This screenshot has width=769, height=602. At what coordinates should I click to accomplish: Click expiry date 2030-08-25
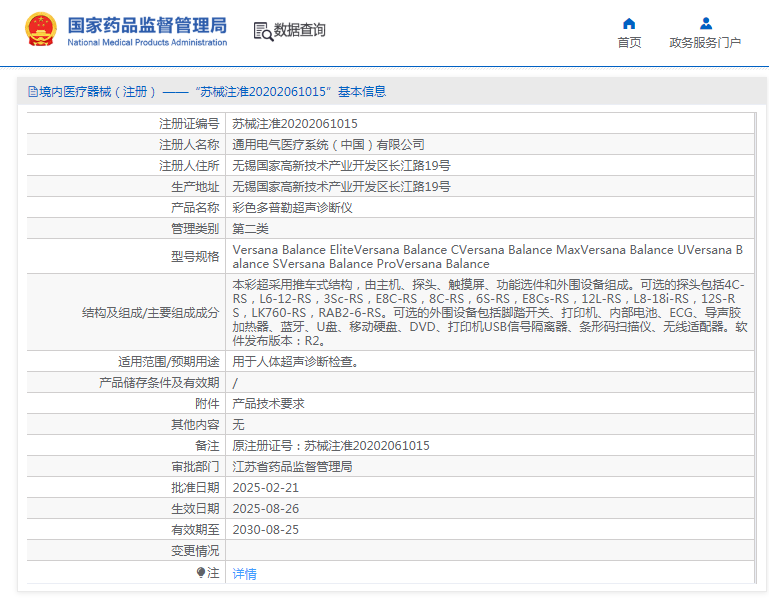[265, 530]
